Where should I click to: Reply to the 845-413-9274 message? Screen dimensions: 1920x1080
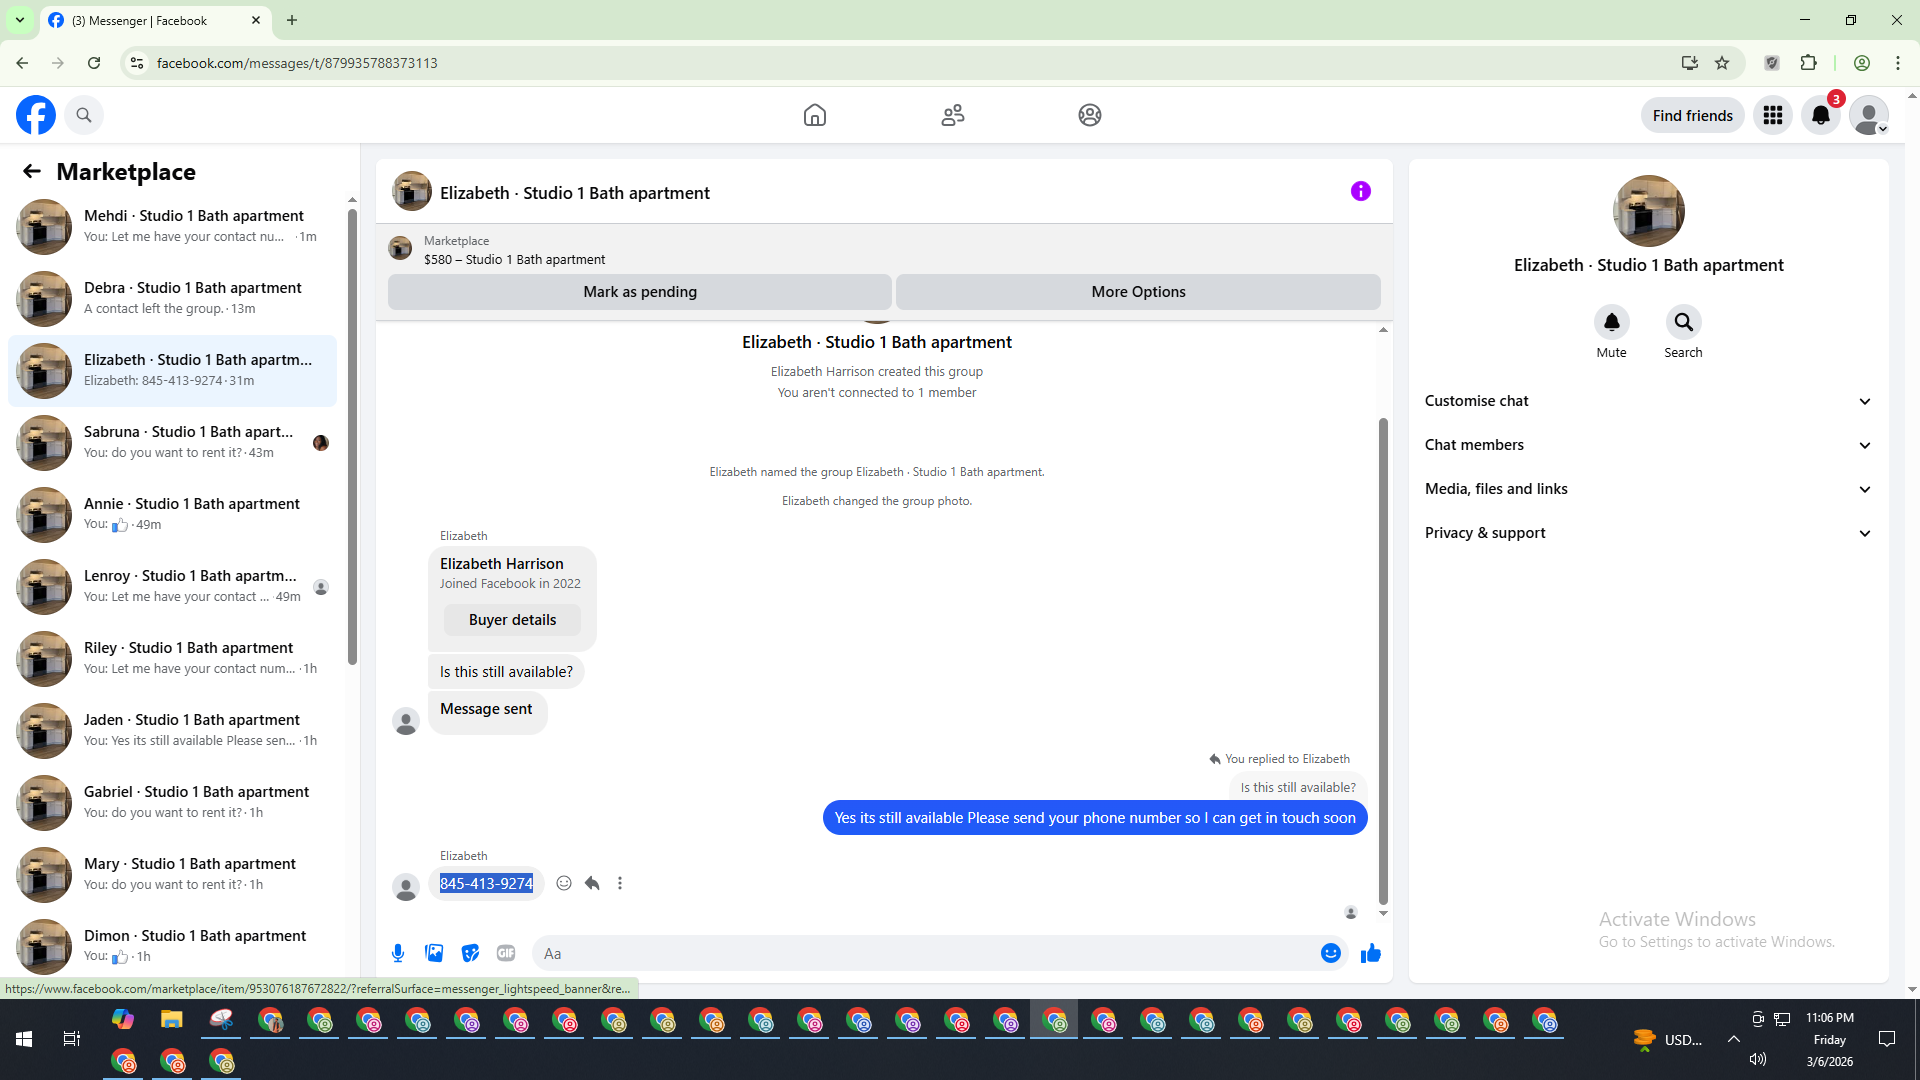(x=592, y=883)
